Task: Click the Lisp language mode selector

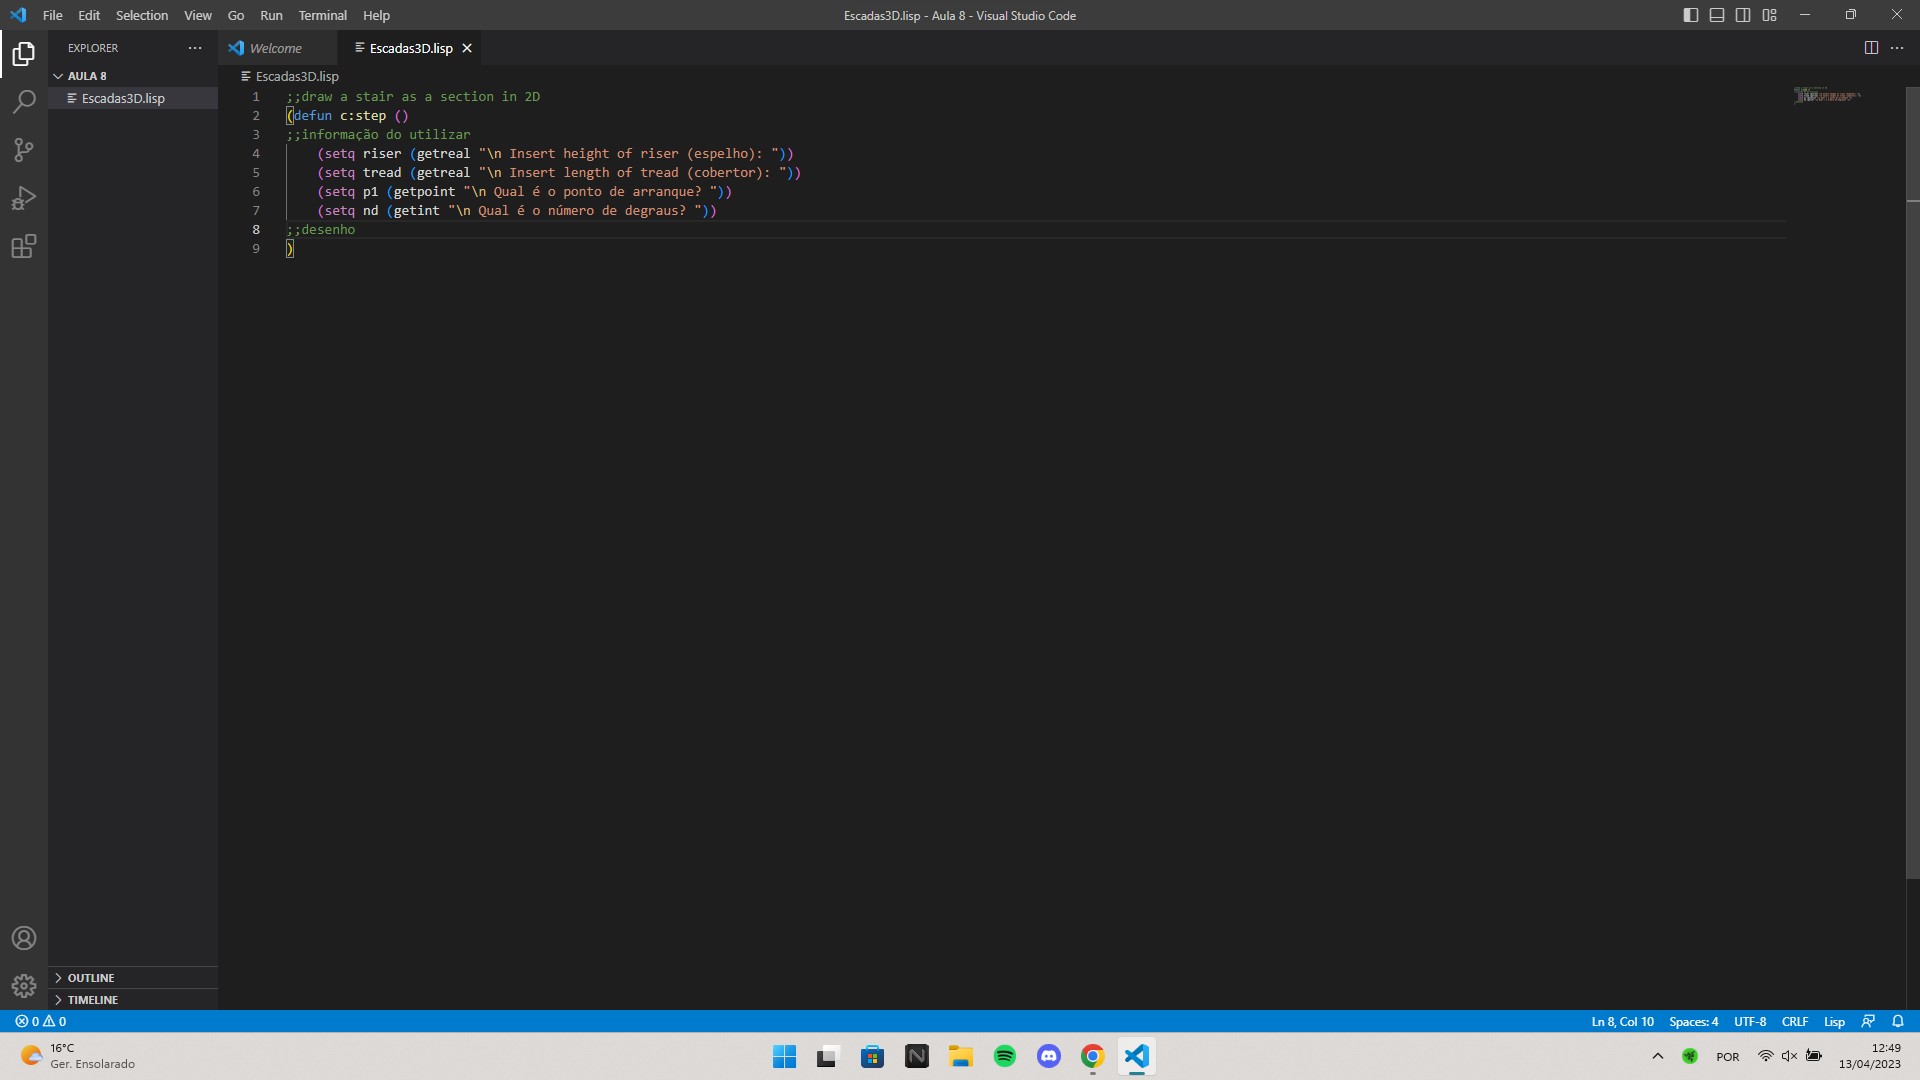Action: (x=1834, y=1021)
